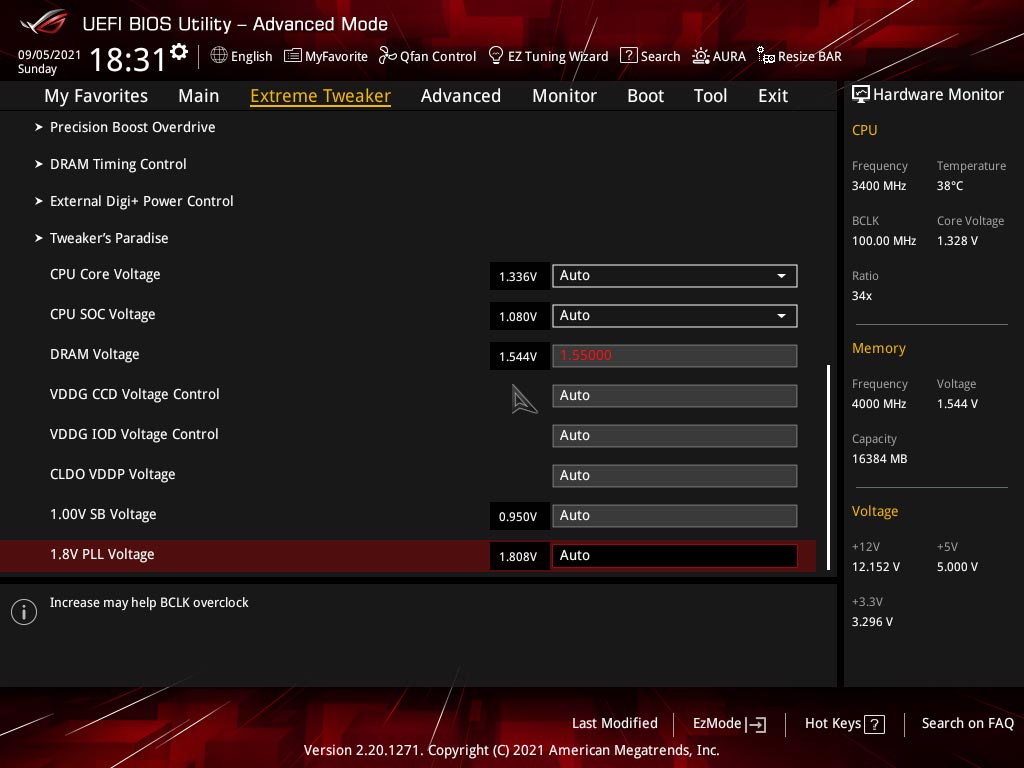Screen dimensions: 1024x768
Task: Launch EZ Tuning Wizard label
Action: [558, 56]
